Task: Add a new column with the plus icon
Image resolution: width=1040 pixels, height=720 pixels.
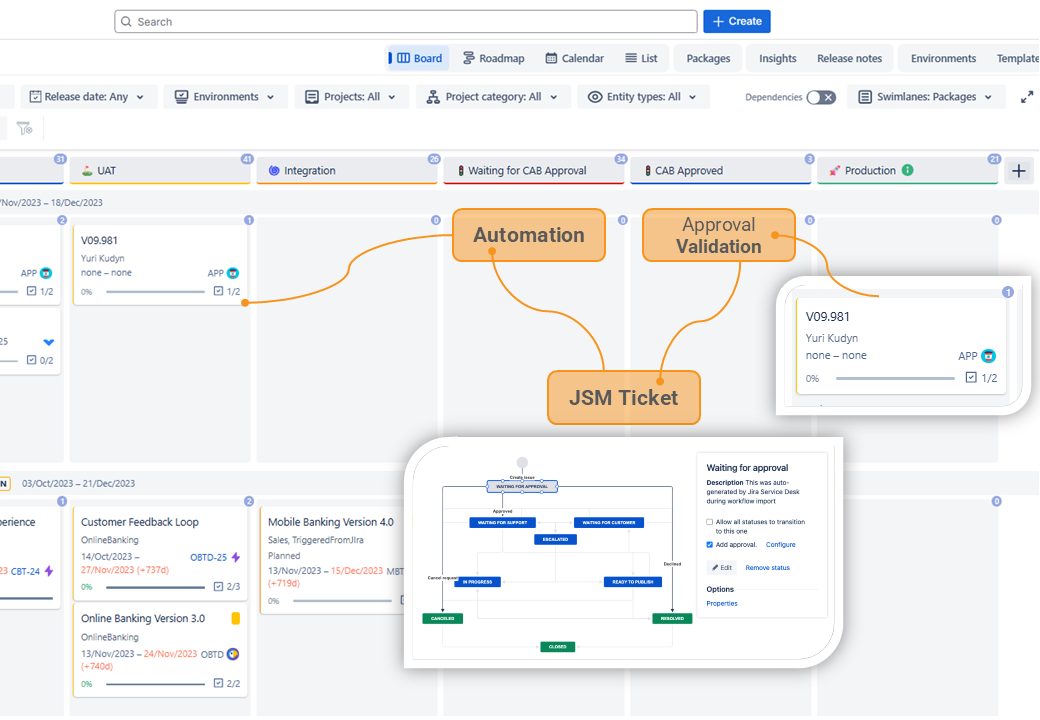Action: click(x=1018, y=170)
